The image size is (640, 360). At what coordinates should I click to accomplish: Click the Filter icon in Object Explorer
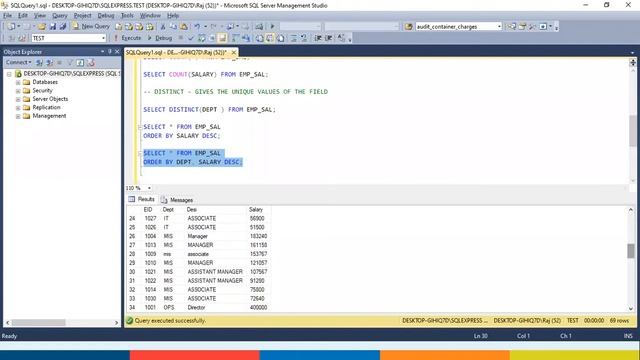point(70,62)
